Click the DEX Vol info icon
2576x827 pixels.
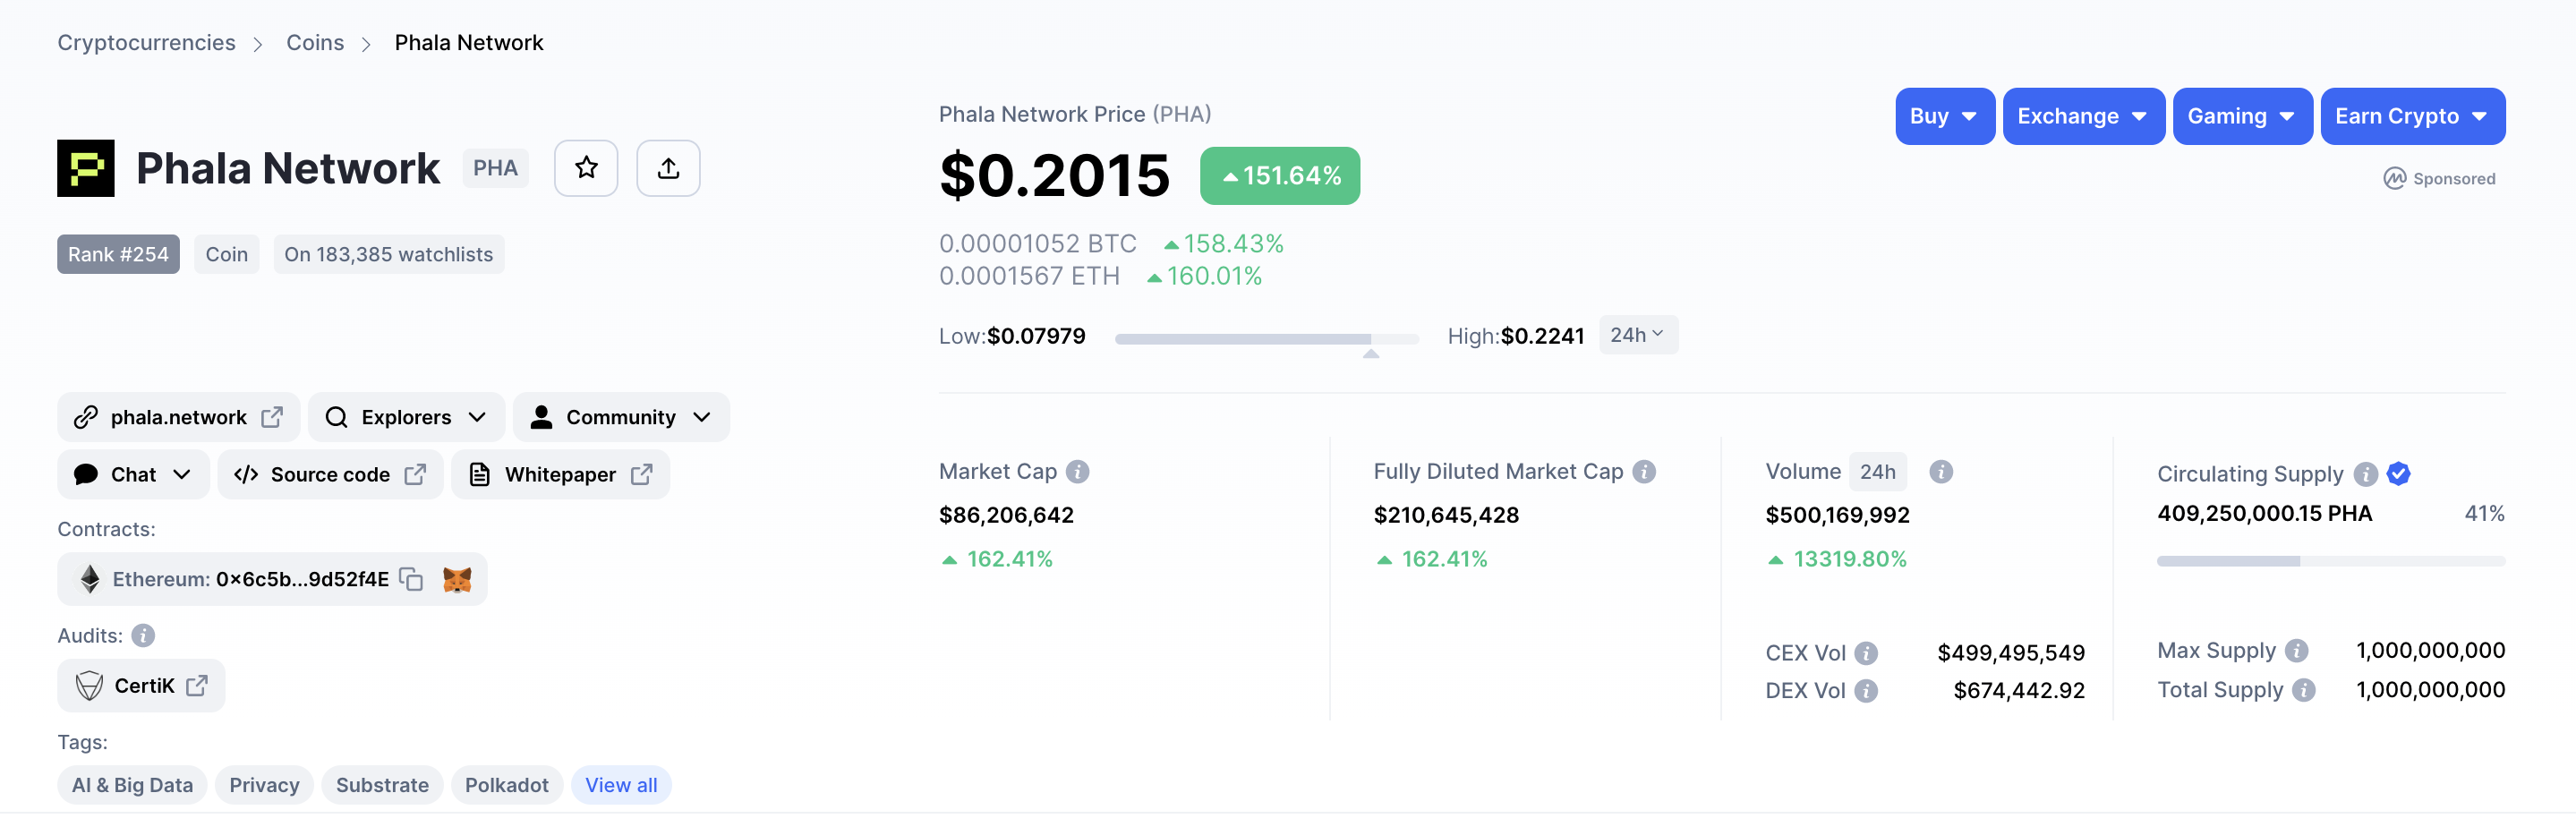tap(1866, 691)
